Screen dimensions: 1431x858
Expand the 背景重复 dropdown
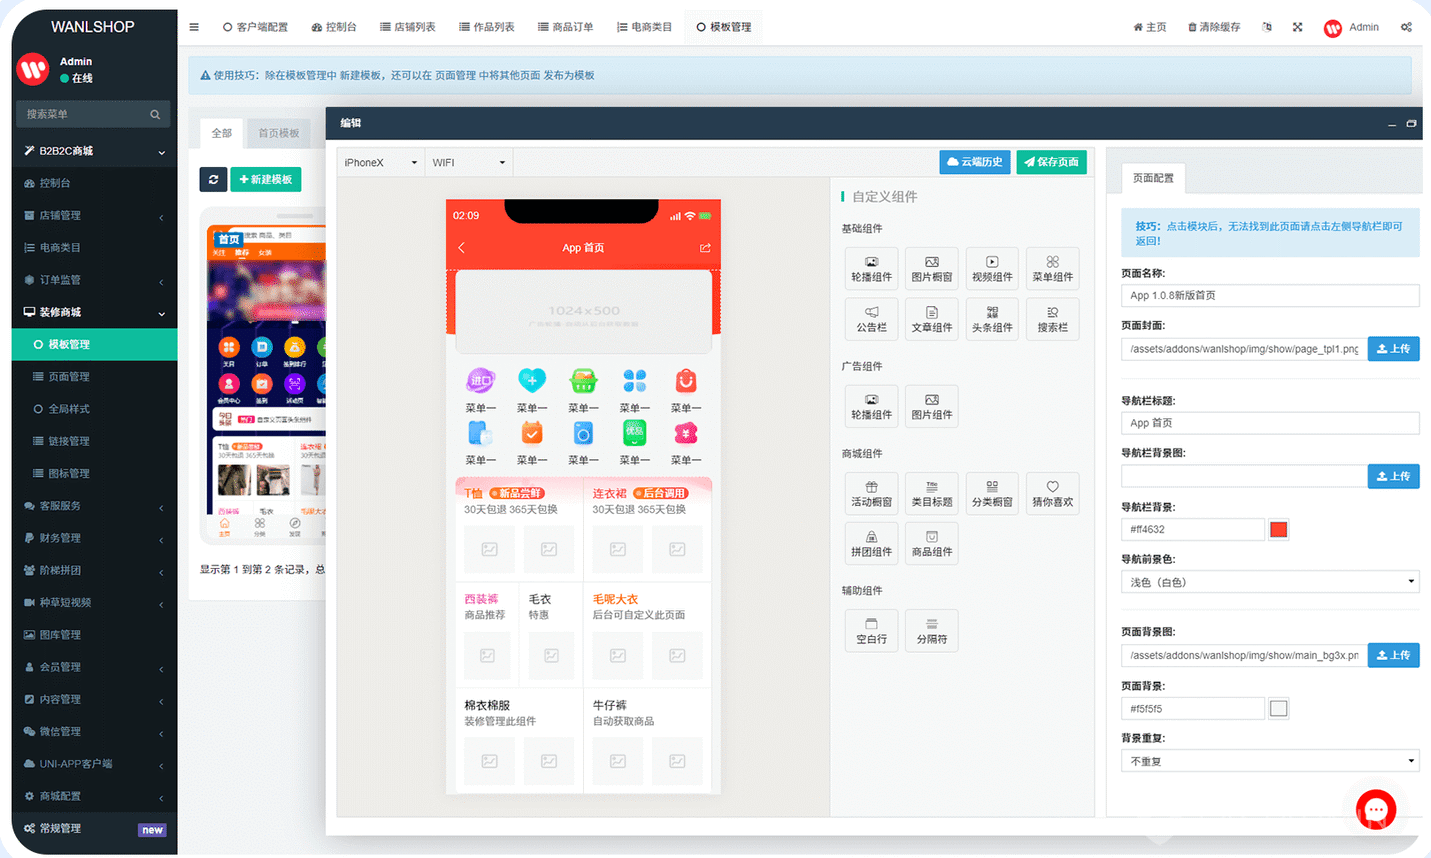1269,761
